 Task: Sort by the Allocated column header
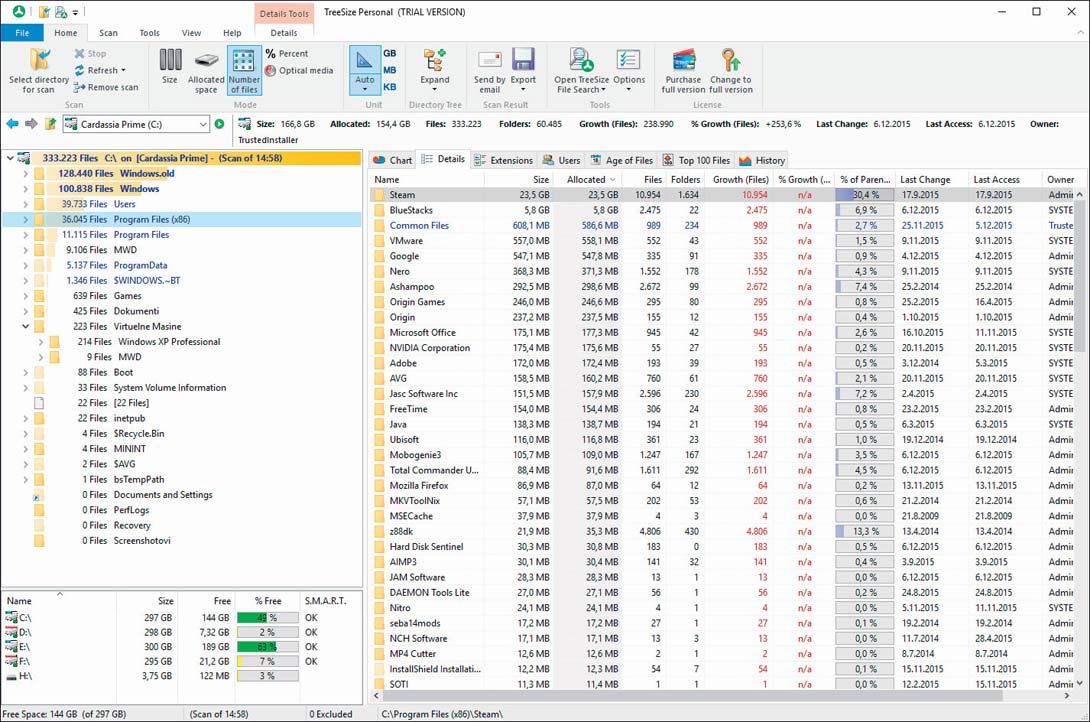587,179
